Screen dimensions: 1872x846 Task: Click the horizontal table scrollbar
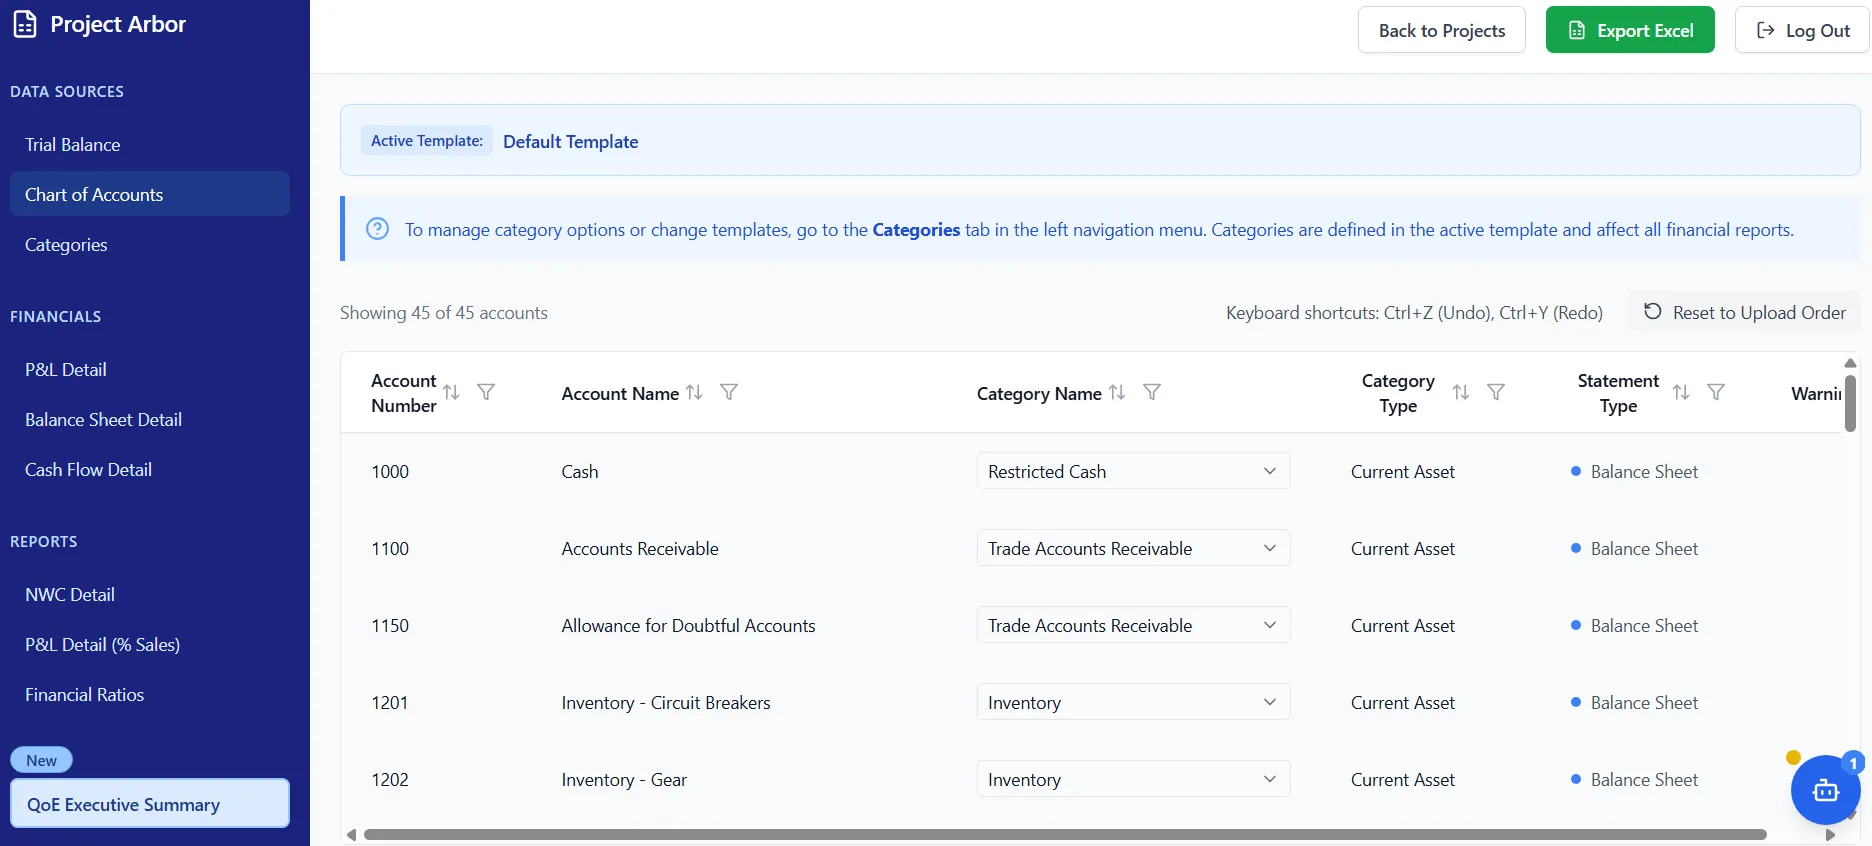coord(1064,834)
